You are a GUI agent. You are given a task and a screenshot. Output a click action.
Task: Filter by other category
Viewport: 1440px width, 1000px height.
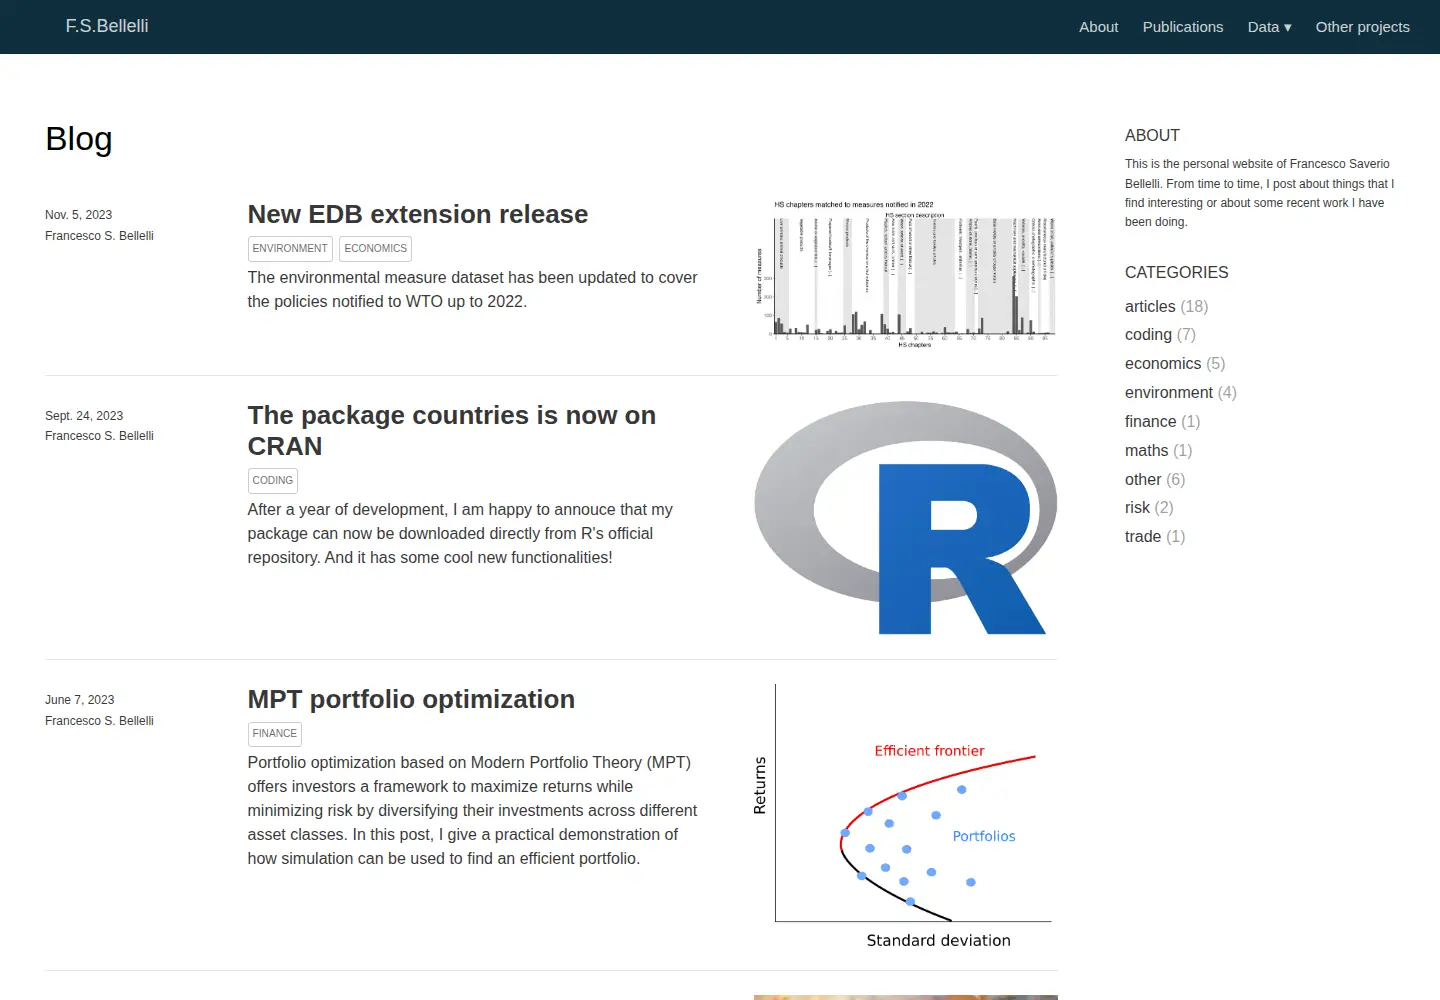pyautogui.click(x=1155, y=479)
